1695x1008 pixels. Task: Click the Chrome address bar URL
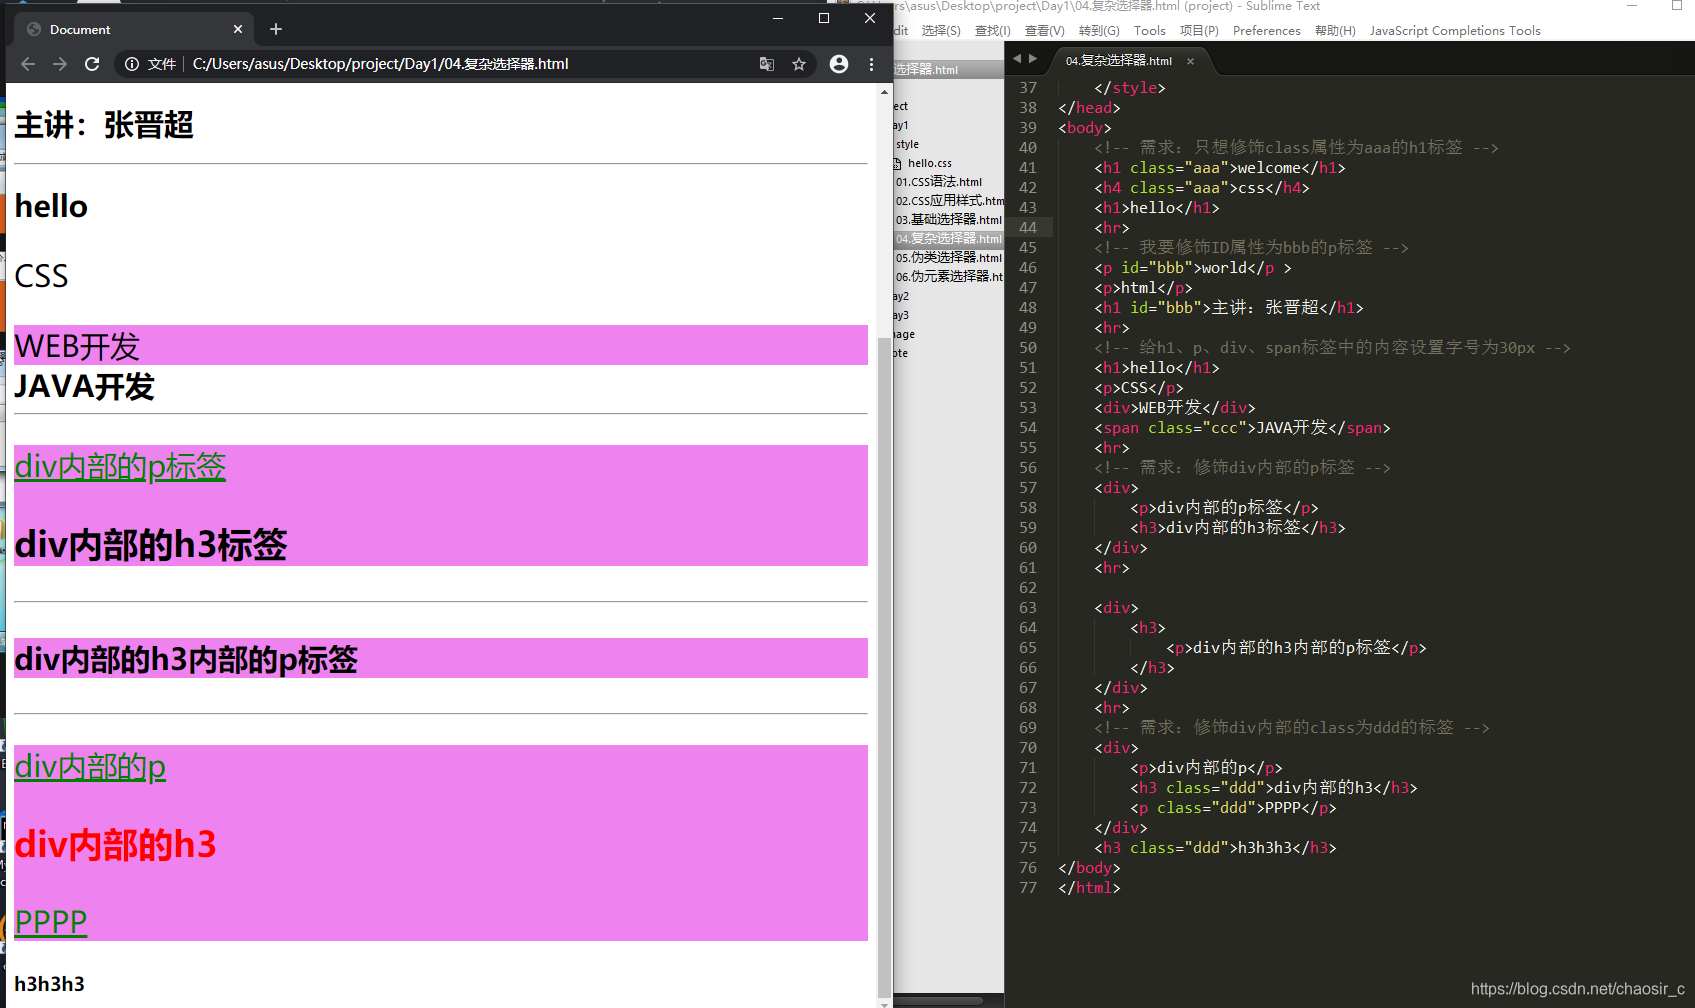pyautogui.click(x=380, y=64)
